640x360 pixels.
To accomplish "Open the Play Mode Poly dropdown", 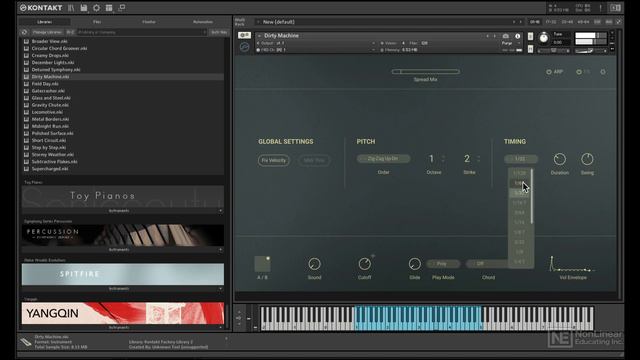I will click(443, 264).
